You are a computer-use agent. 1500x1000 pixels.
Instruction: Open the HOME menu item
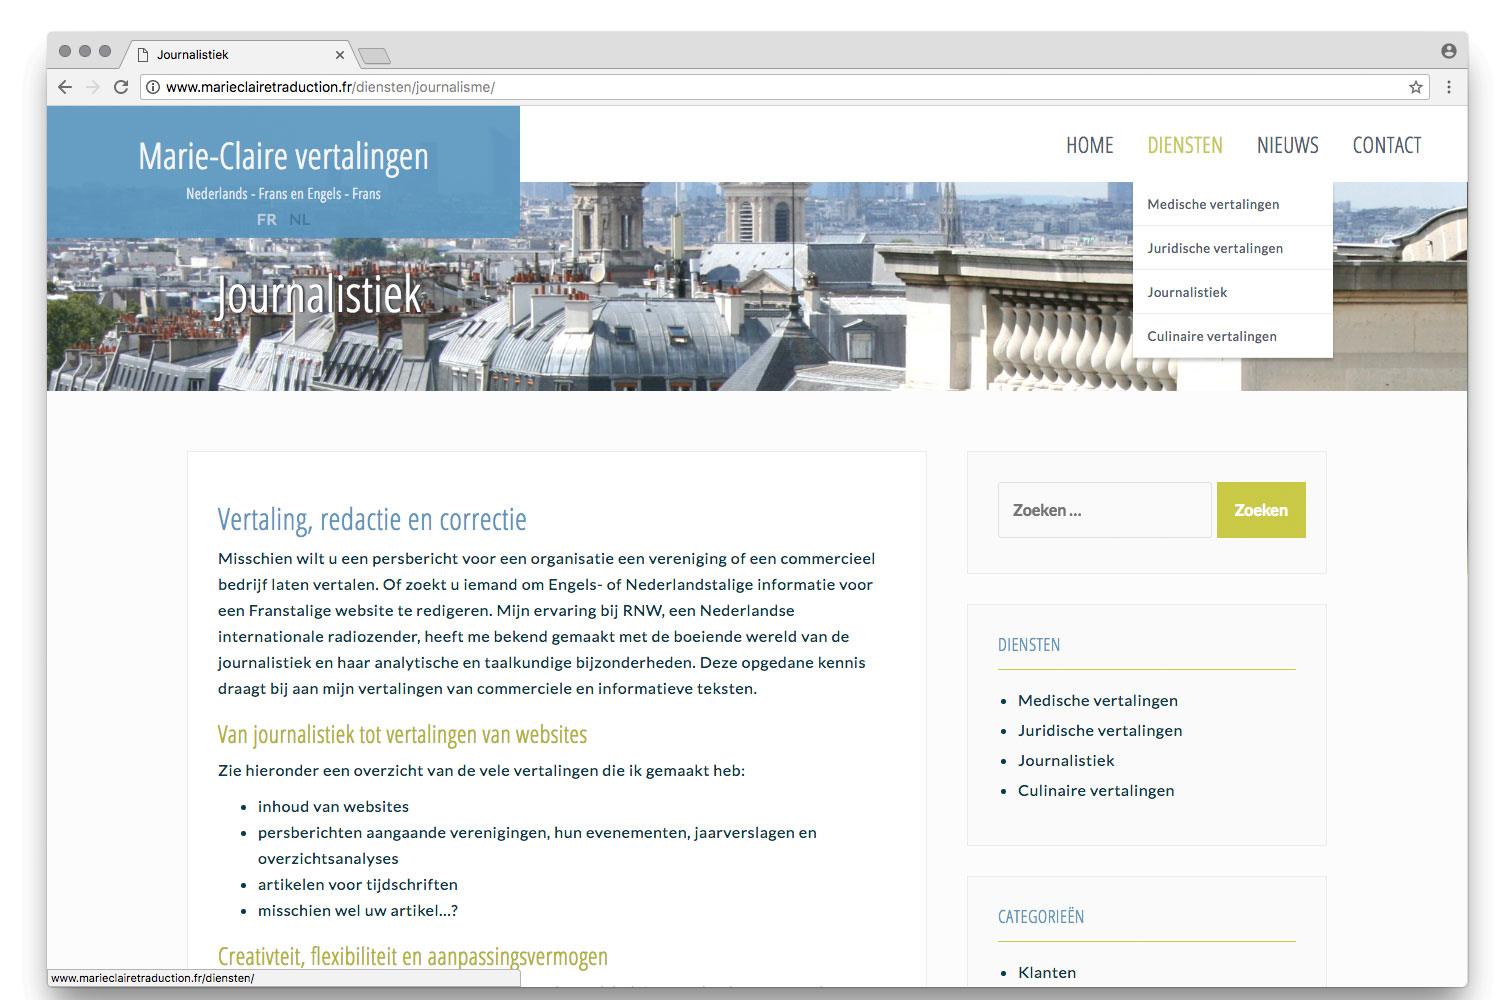click(x=1090, y=145)
